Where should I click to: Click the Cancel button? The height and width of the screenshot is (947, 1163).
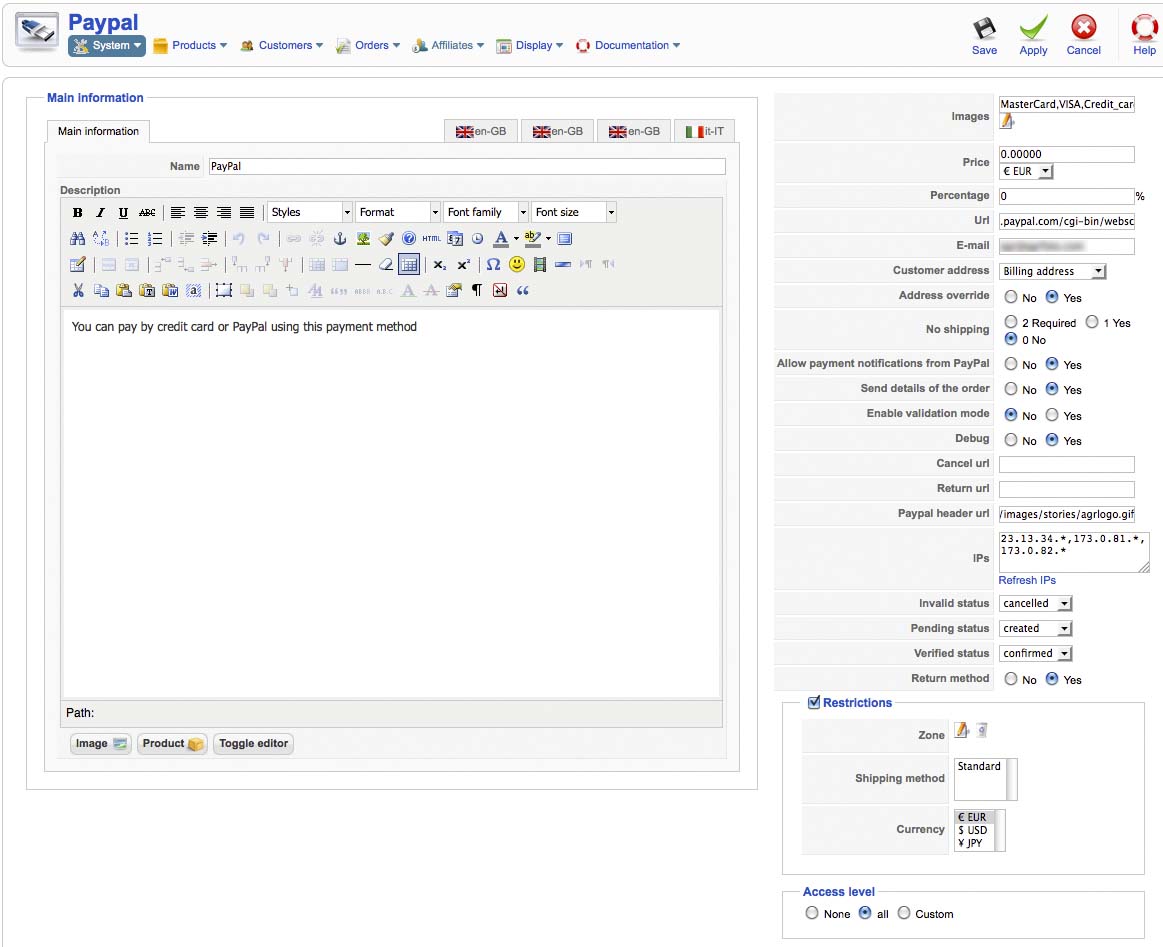pyautogui.click(x=1084, y=36)
